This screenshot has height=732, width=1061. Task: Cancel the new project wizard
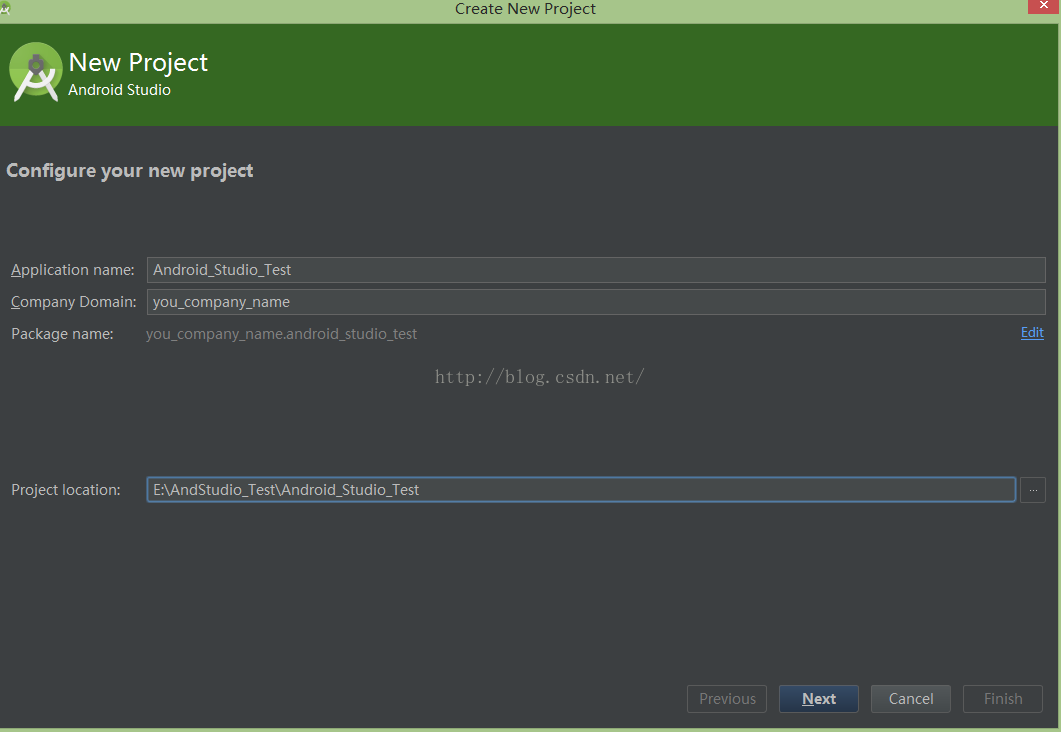911,699
